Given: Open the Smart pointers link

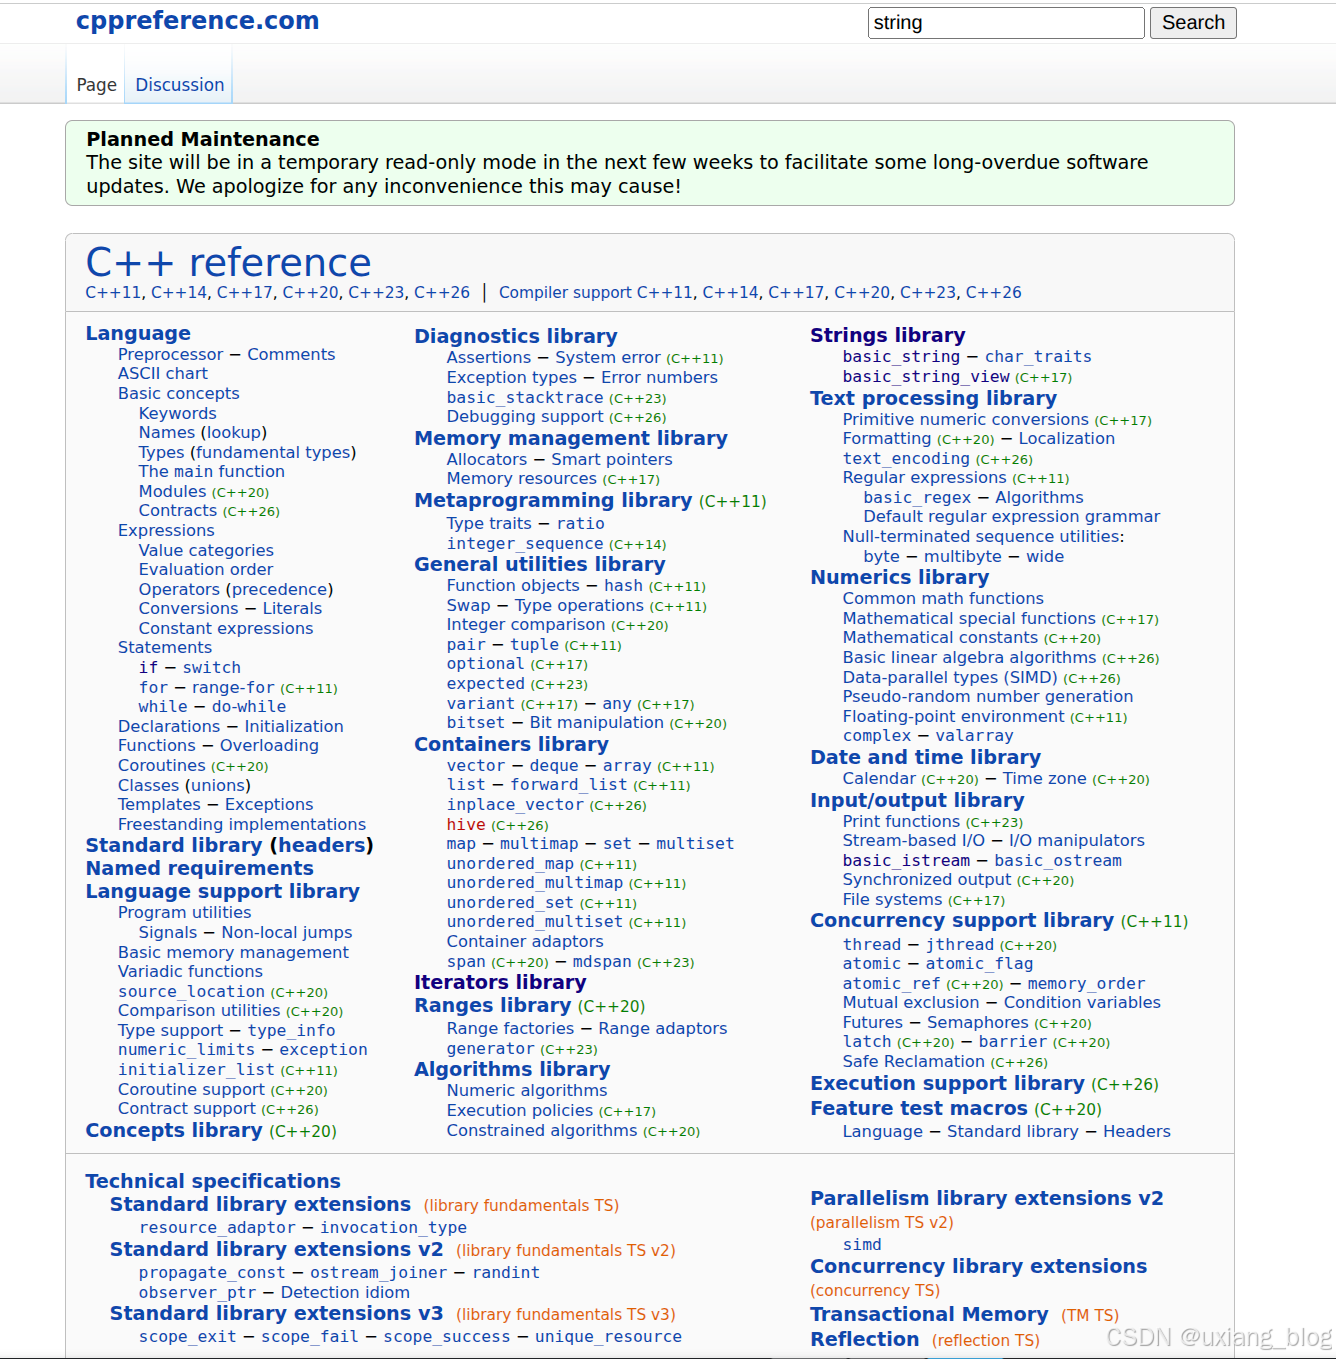Looking at the screenshot, I should pos(612,459).
